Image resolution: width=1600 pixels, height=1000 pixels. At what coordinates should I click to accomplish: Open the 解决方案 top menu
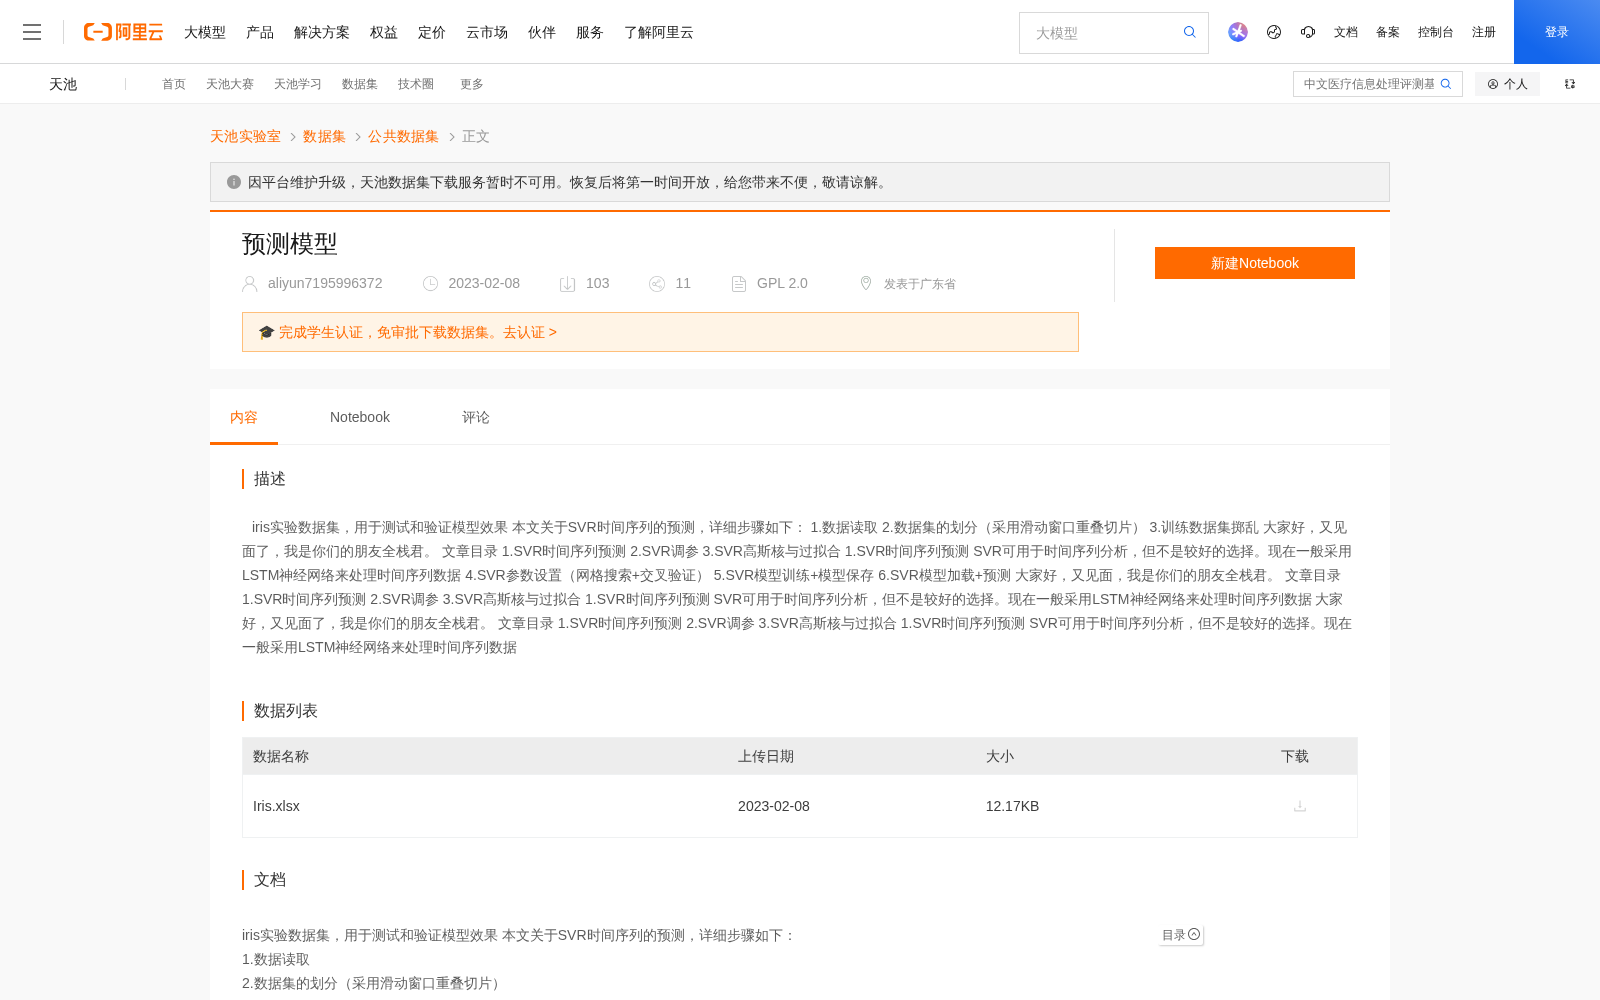click(x=322, y=32)
